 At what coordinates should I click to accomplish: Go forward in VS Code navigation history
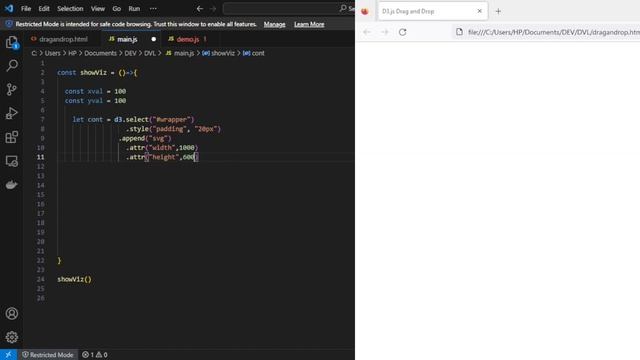tap(213, 9)
